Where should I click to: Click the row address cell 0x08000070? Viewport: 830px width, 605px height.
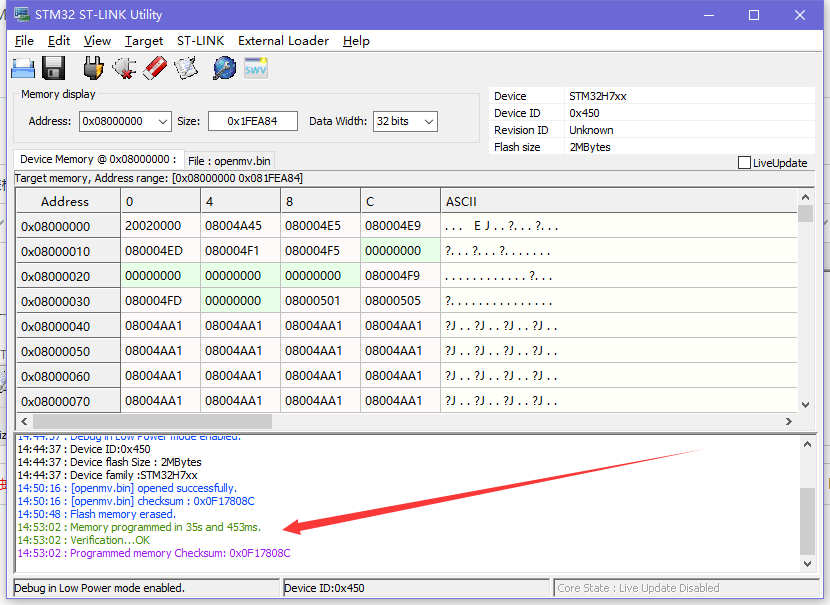(68, 402)
